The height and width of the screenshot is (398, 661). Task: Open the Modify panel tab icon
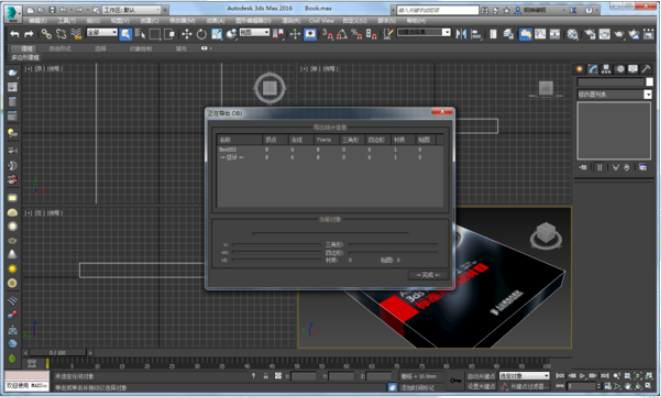pyautogui.click(x=593, y=69)
